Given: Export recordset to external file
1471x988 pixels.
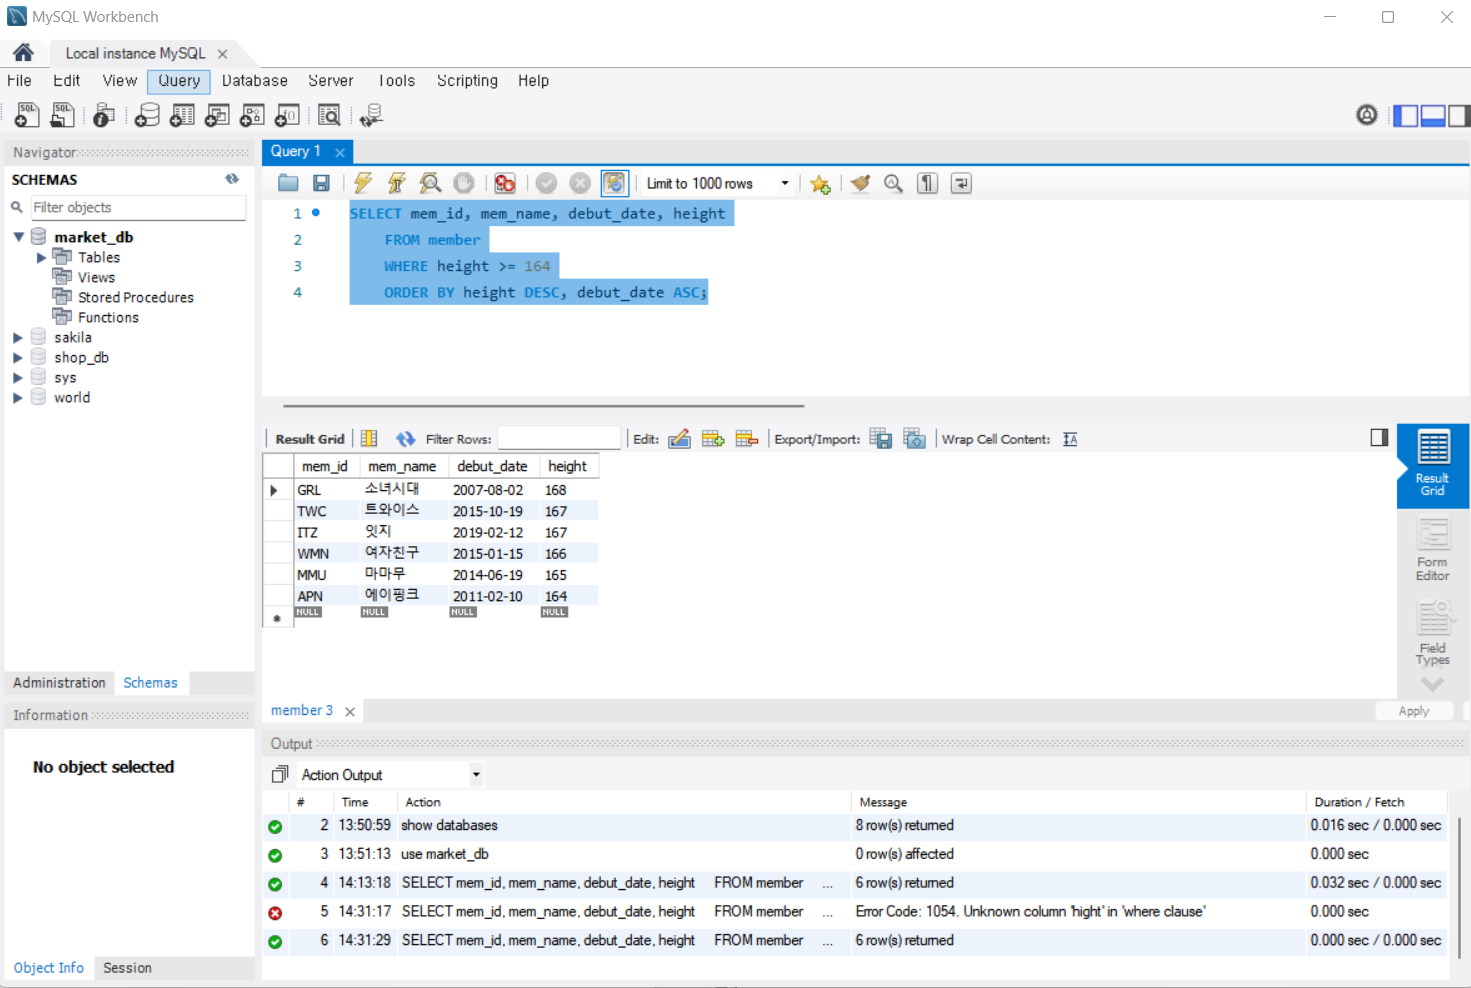Looking at the screenshot, I should point(881,438).
